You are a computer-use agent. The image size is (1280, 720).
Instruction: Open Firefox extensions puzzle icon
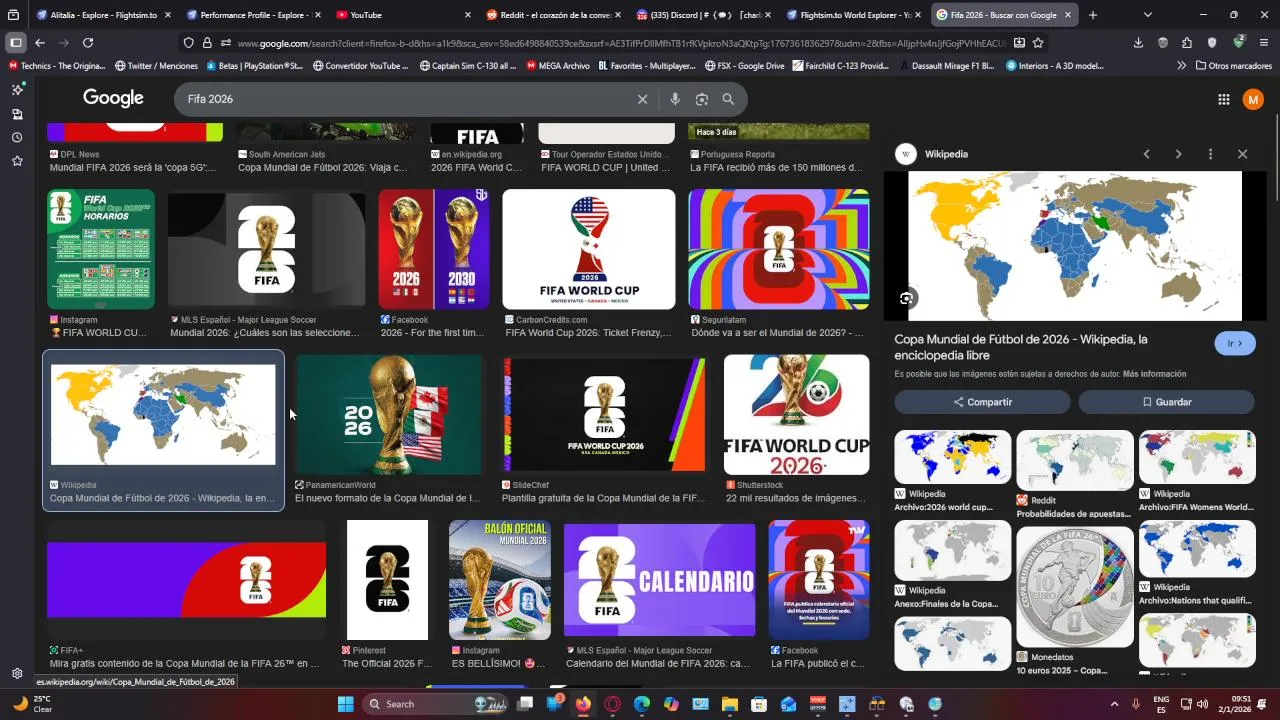pyautogui.click(x=1187, y=43)
